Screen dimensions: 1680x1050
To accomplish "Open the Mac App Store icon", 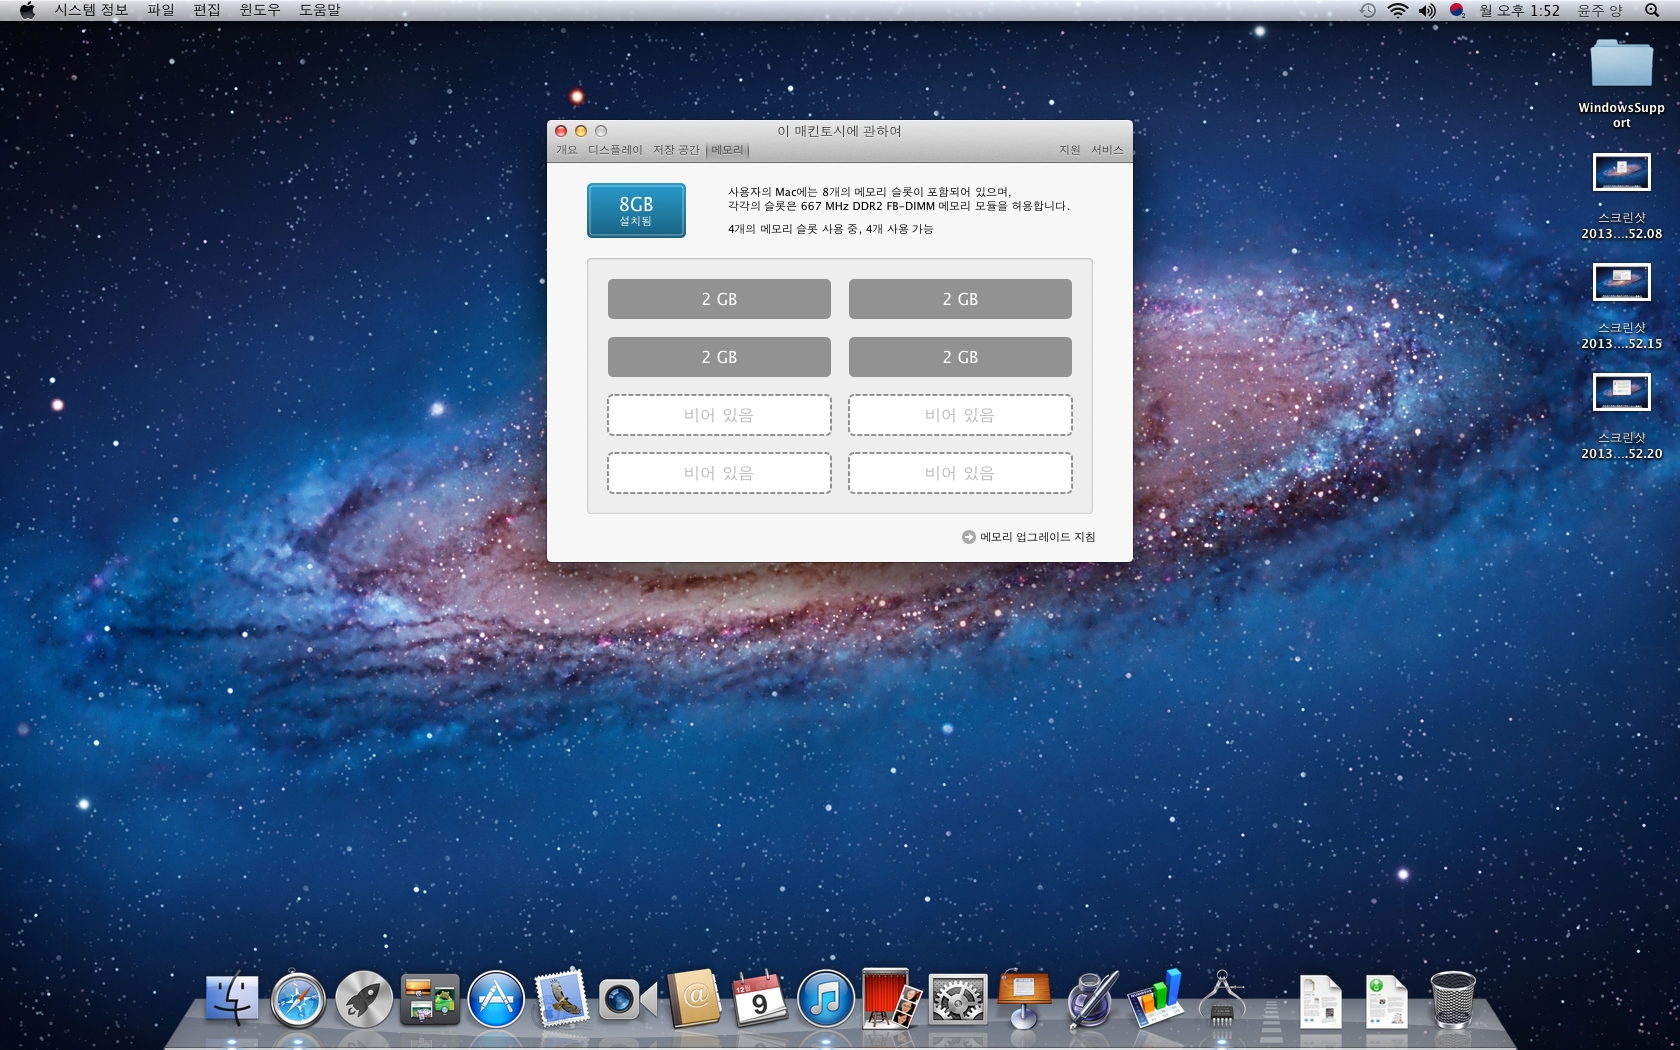I will point(496,1000).
